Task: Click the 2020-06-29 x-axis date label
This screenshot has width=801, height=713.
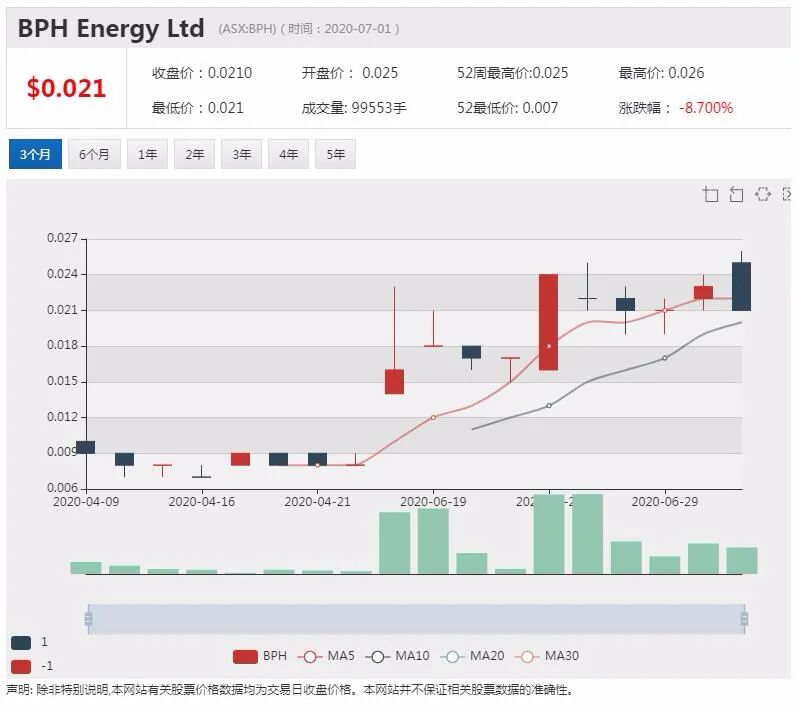Action: [x=665, y=502]
